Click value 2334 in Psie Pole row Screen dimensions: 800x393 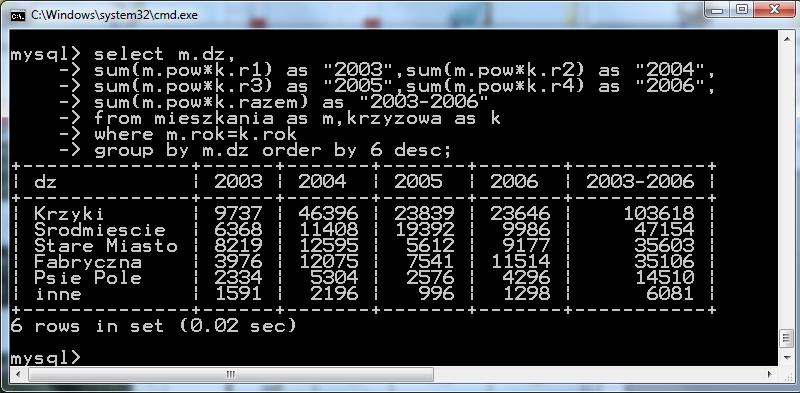pyautogui.click(x=238, y=278)
